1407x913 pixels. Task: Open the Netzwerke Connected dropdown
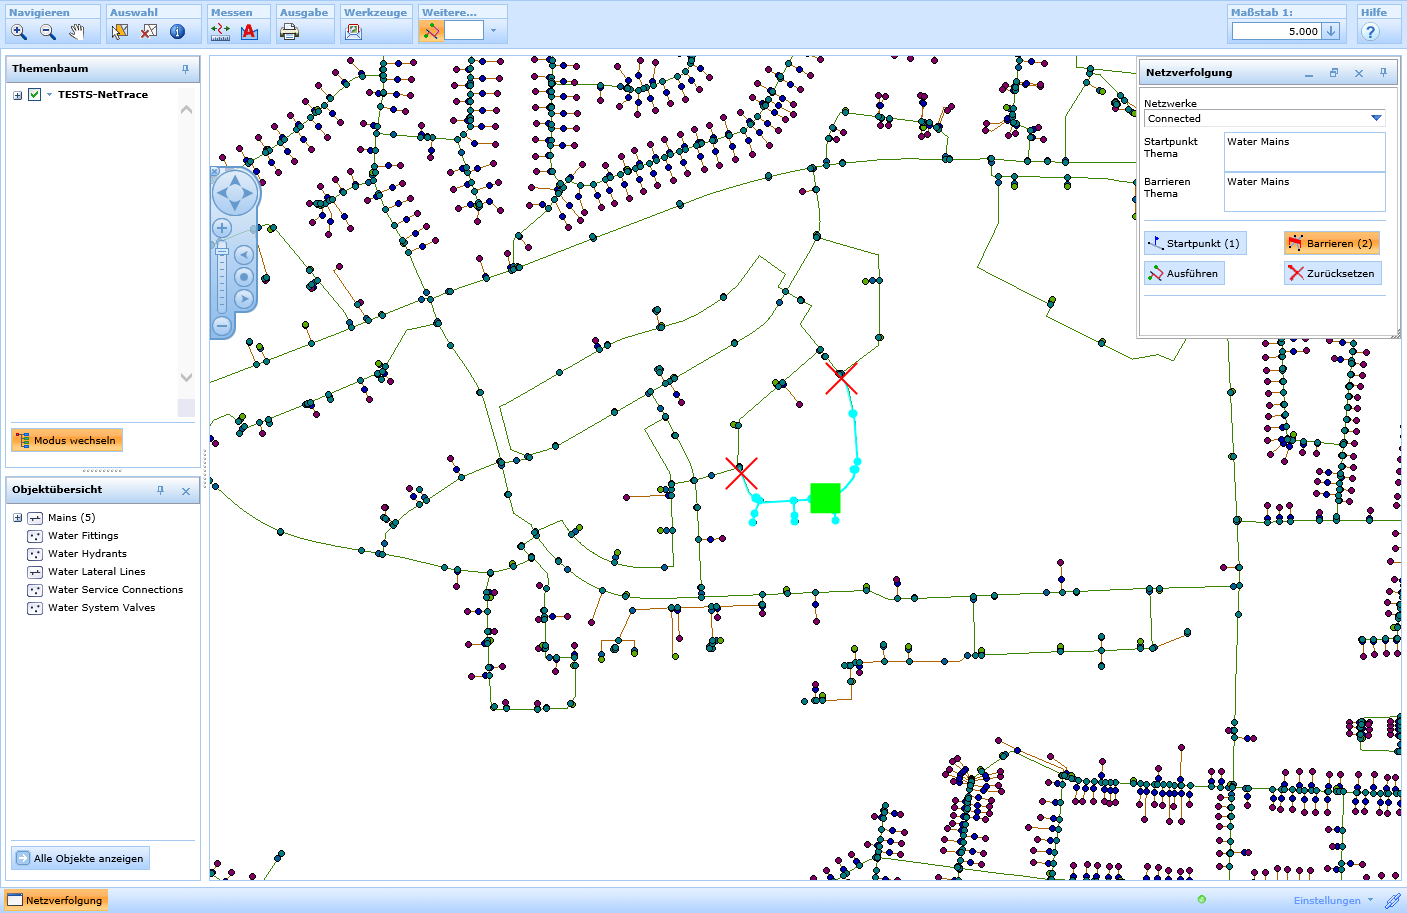pyautogui.click(x=1376, y=118)
